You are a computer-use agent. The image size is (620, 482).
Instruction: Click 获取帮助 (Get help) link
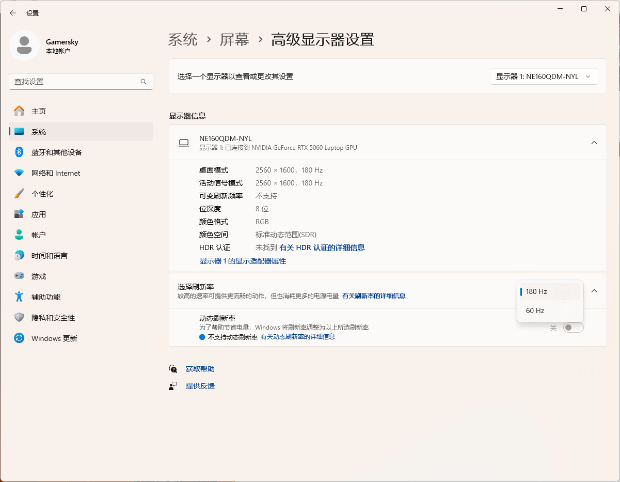[x=199, y=369]
